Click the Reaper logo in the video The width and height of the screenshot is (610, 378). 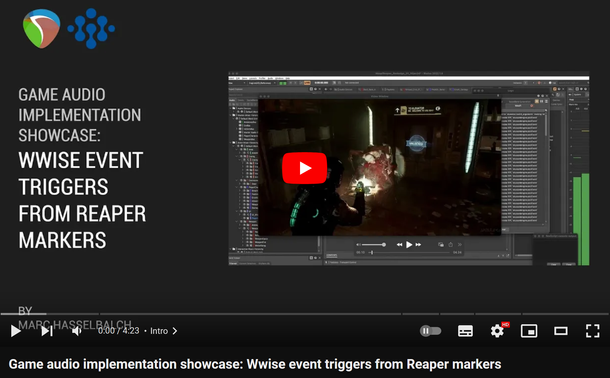tap(41, 29)
